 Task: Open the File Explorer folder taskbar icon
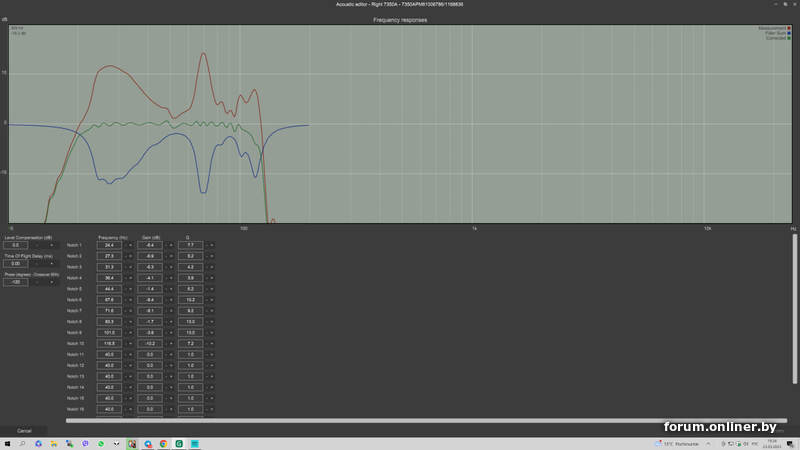pyautogui.click(x=54, y=443)
